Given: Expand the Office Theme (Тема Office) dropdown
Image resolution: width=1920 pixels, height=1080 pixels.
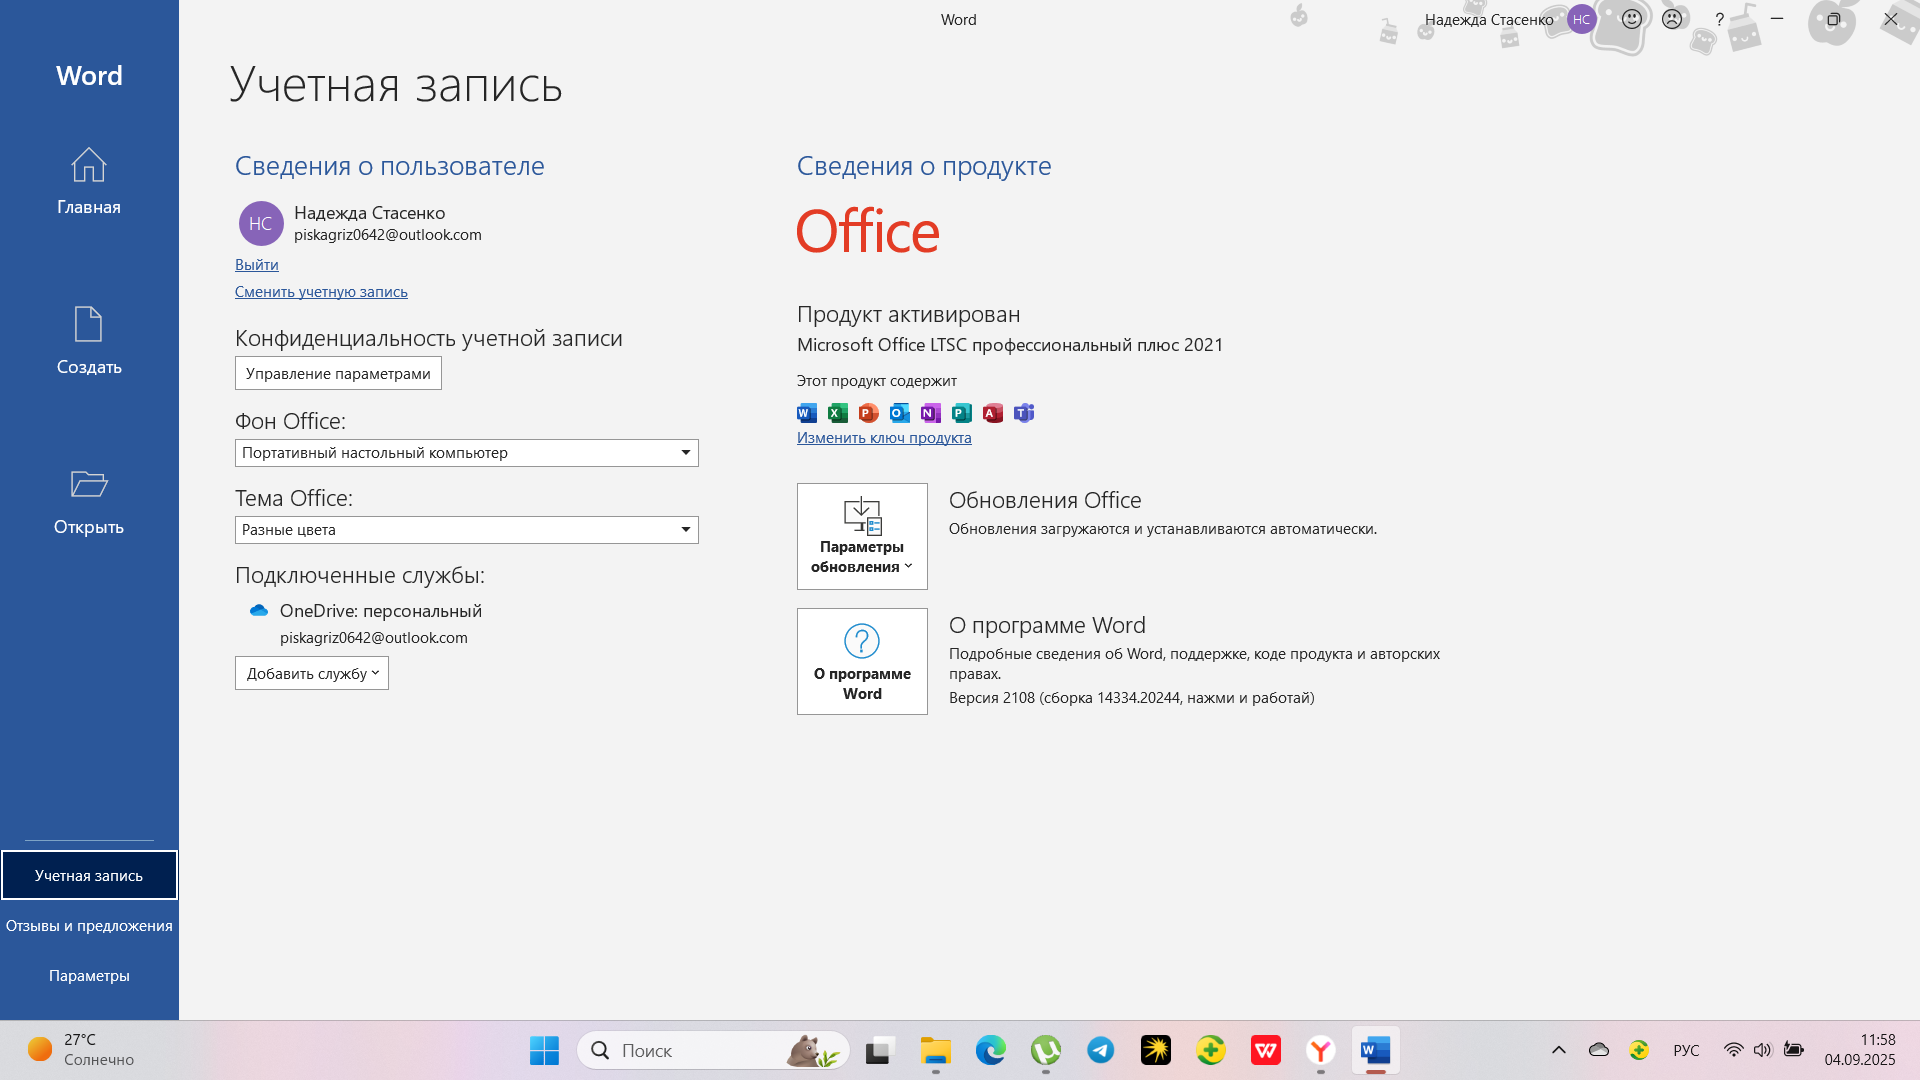Looking at the screenshot, I should coord(686,530).
